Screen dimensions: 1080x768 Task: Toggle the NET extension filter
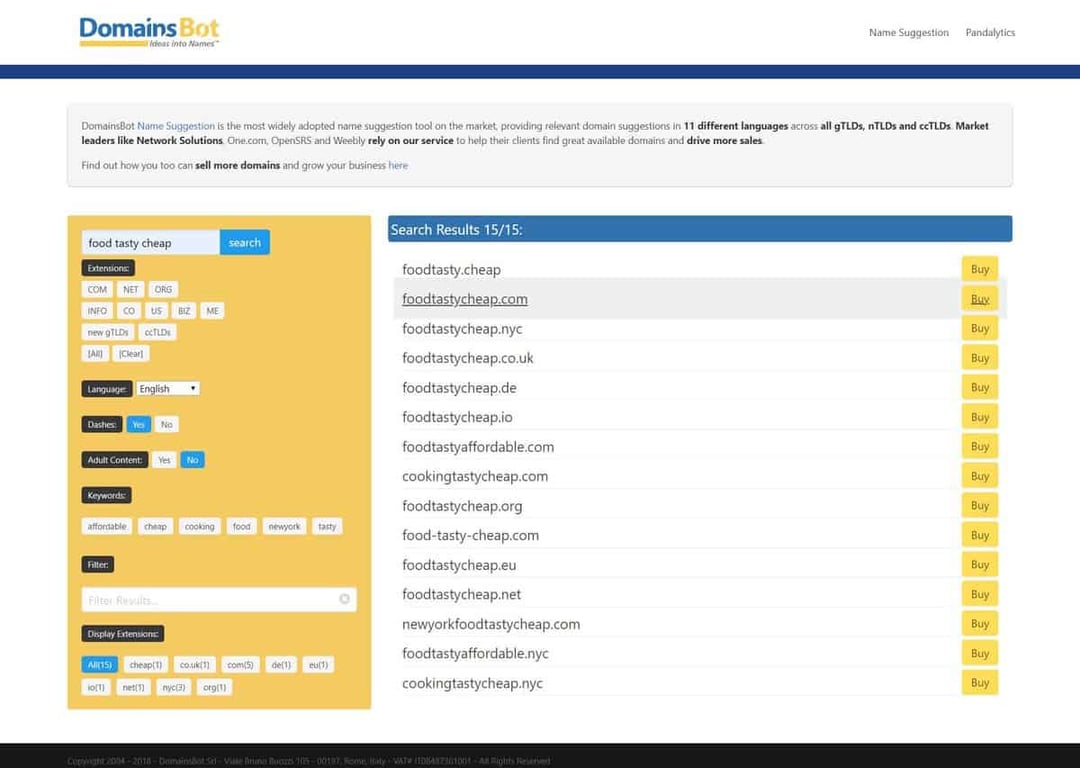click(130, 289)
